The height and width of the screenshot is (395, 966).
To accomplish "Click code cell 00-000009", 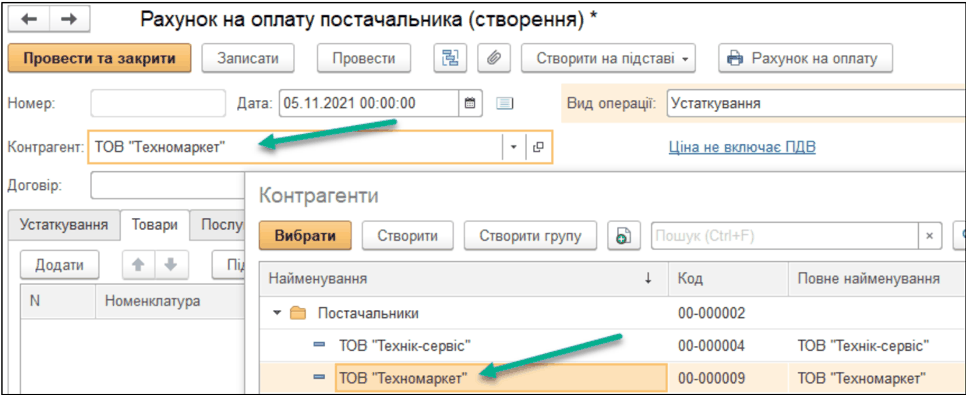I will [712, 377].
